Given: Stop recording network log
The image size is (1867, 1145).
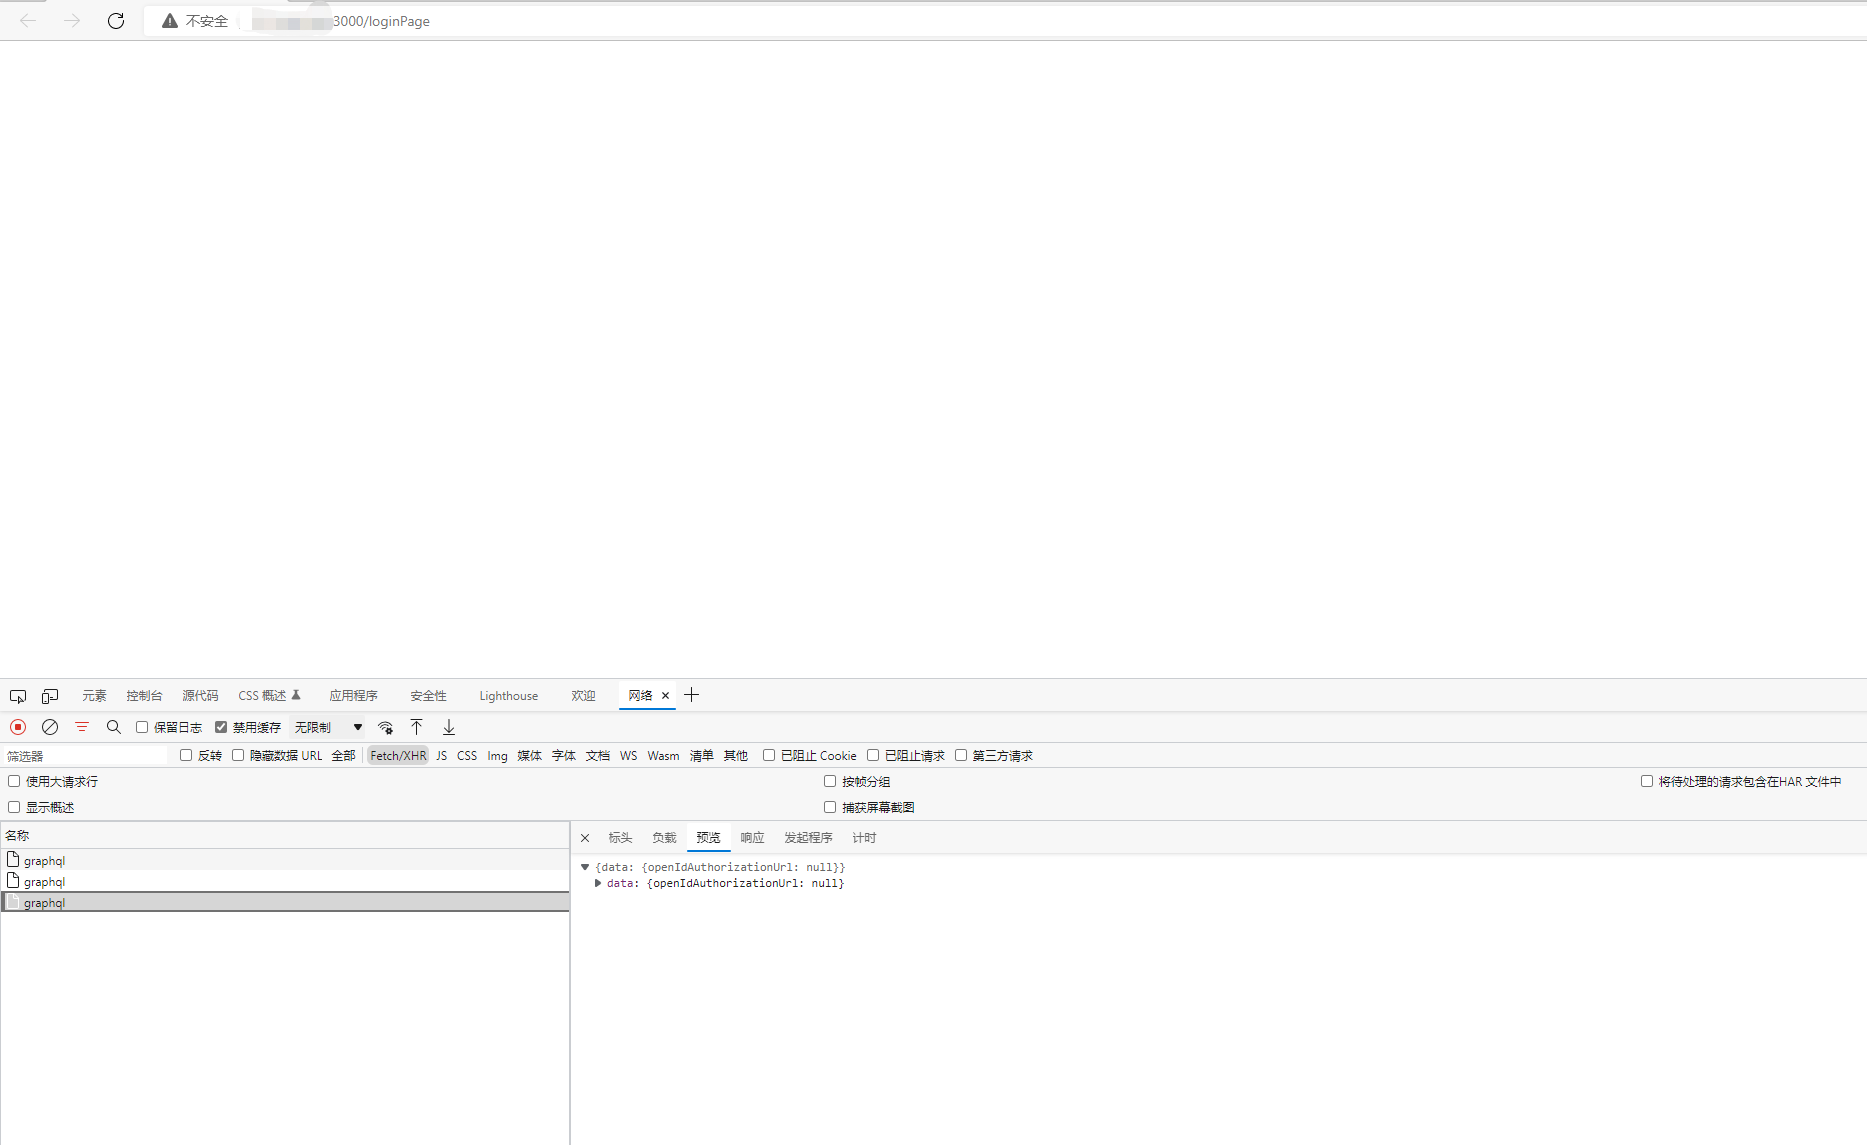Looking at the screenshot, I should click(x=17, y=727).
